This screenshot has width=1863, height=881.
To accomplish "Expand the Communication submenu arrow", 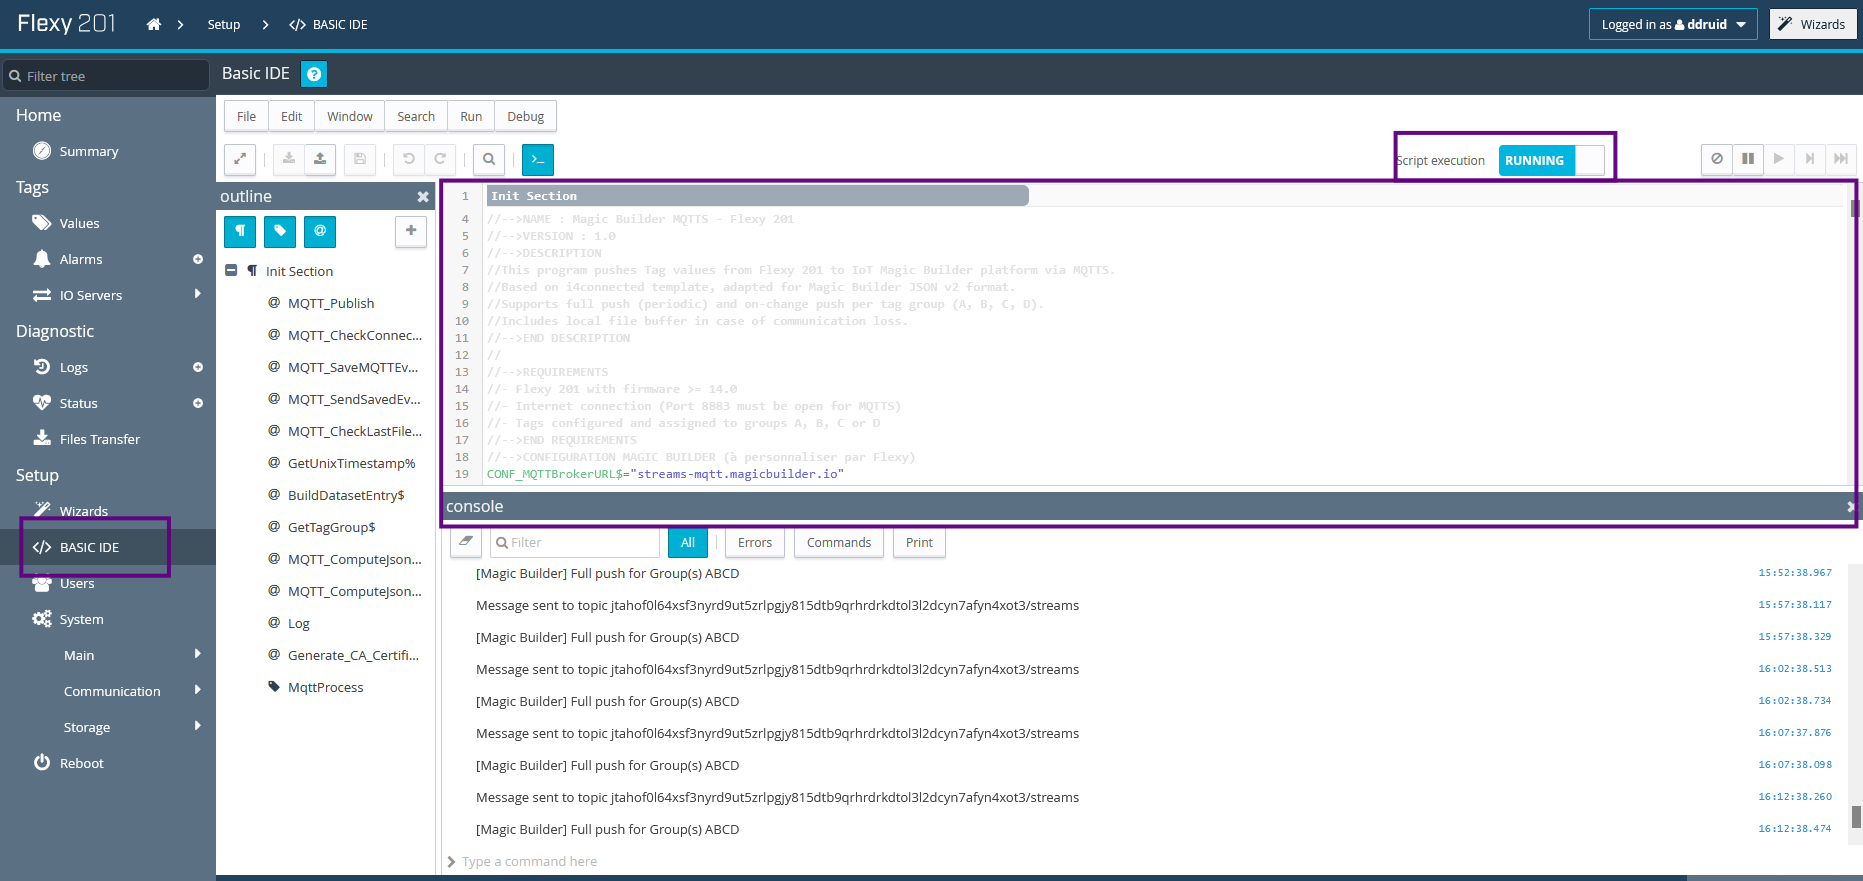I will (x=198, y=690).
